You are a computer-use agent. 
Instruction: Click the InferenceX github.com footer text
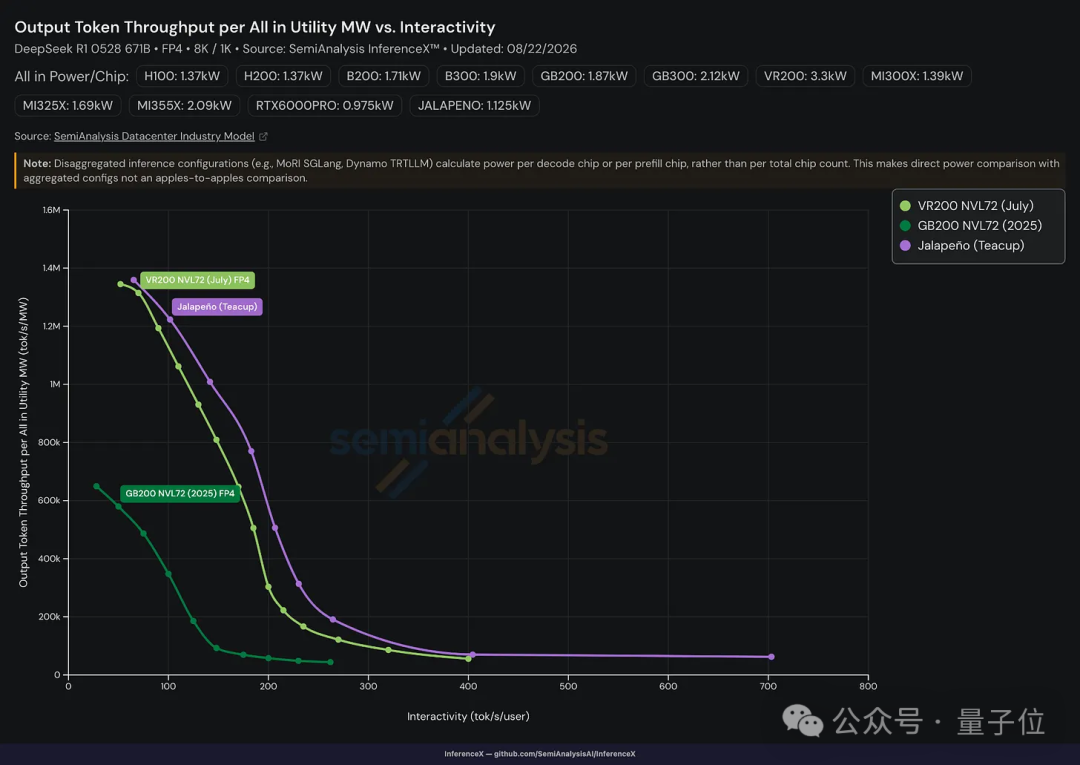point(540,754)
